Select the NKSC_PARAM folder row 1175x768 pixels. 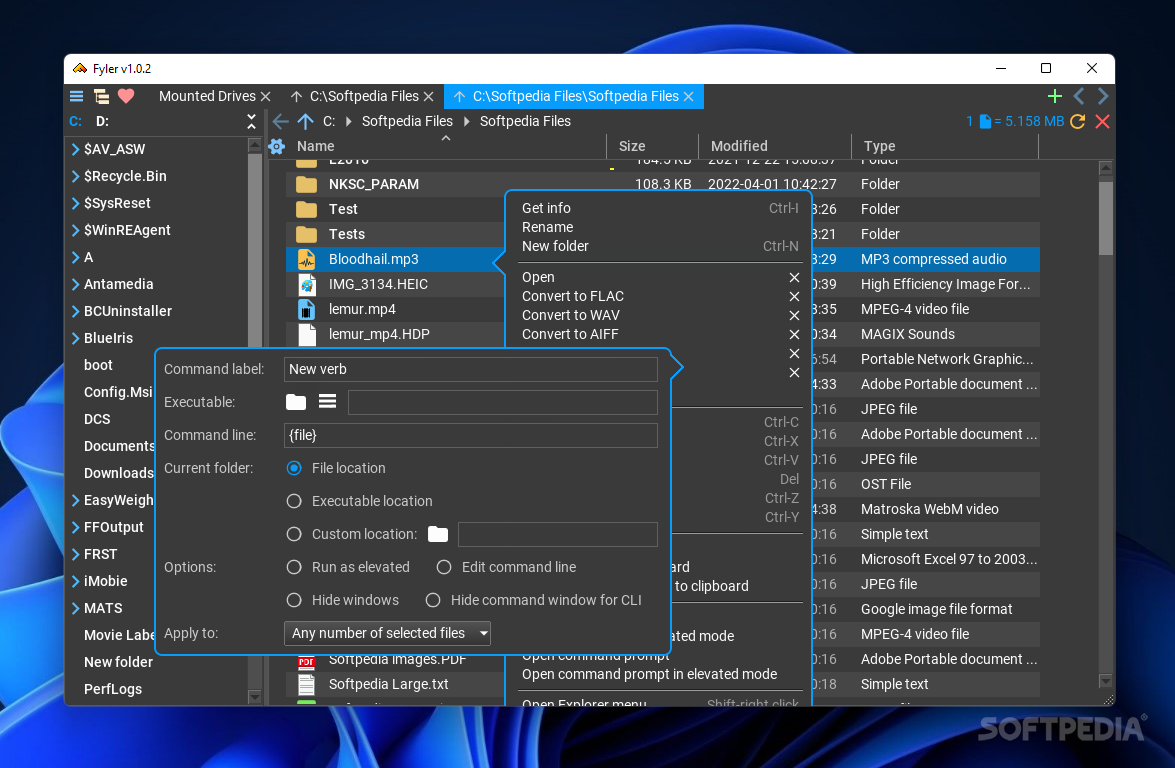point(662,184)
